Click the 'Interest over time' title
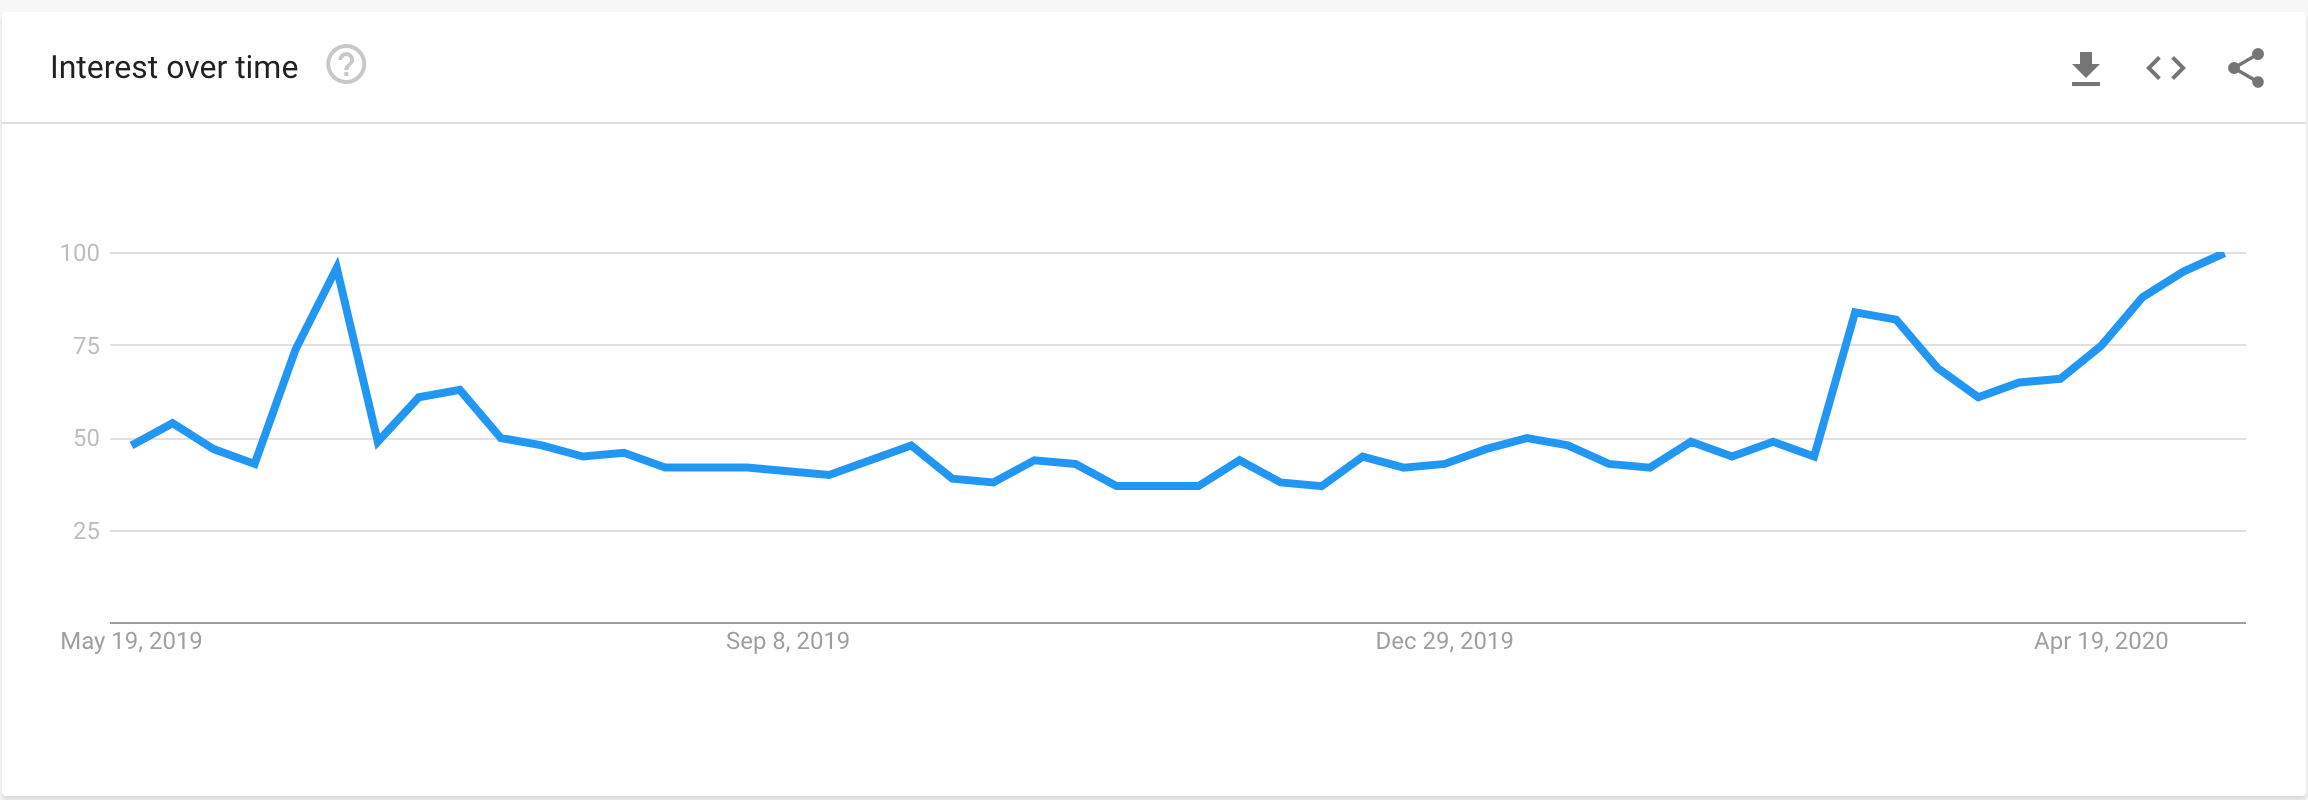Screen dimensions: 2308x800 pyautogui.click(x=174, y=67)
